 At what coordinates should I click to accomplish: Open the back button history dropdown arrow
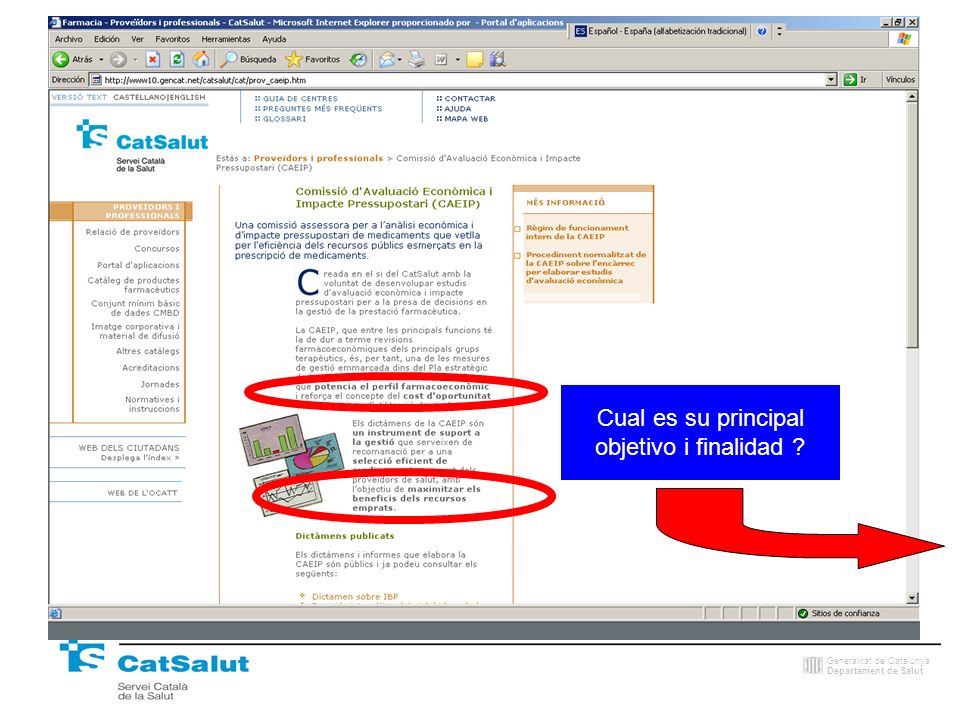point(101,59)
